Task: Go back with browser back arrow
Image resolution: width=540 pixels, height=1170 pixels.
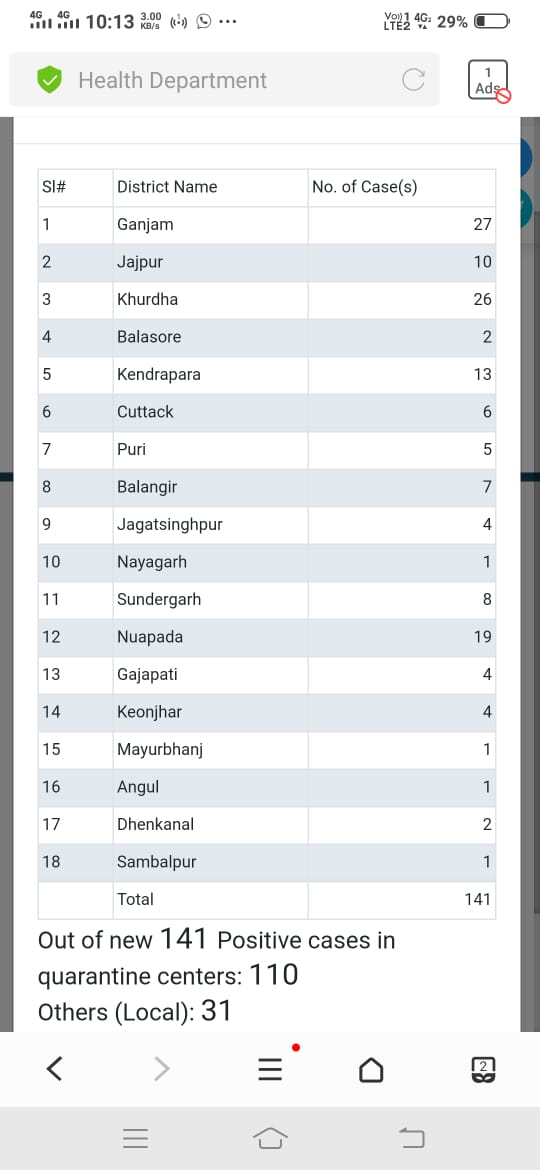Action: (x=54, y=1069)
